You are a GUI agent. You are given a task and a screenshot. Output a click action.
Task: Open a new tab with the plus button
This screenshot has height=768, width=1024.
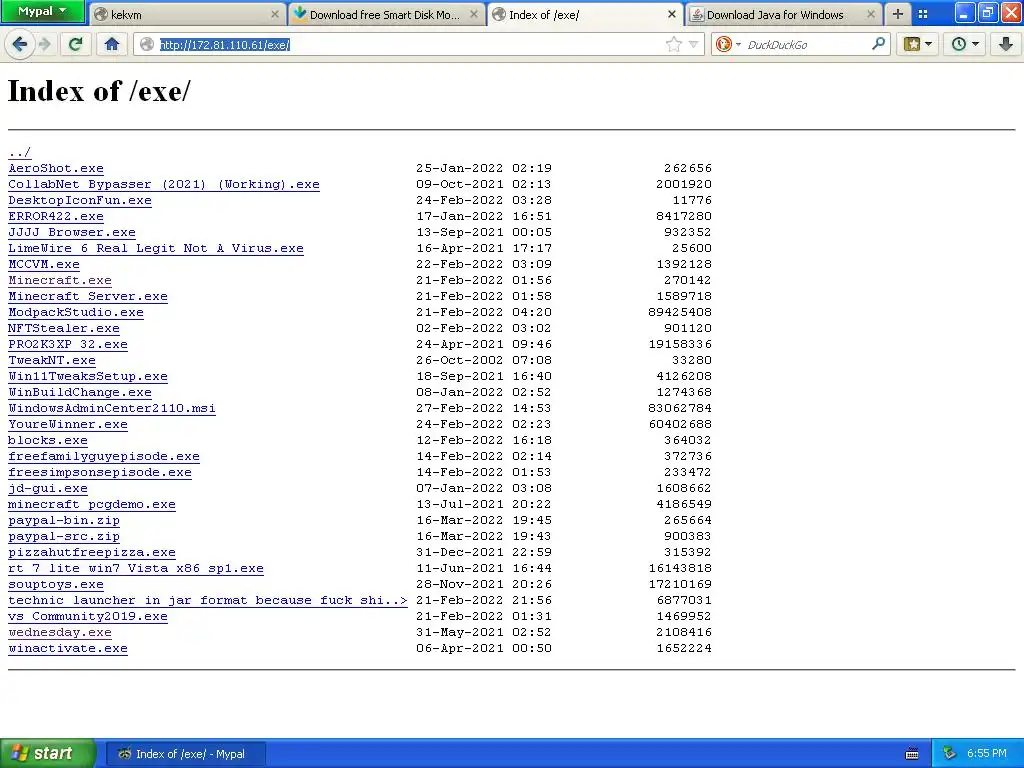pos(898,14)
